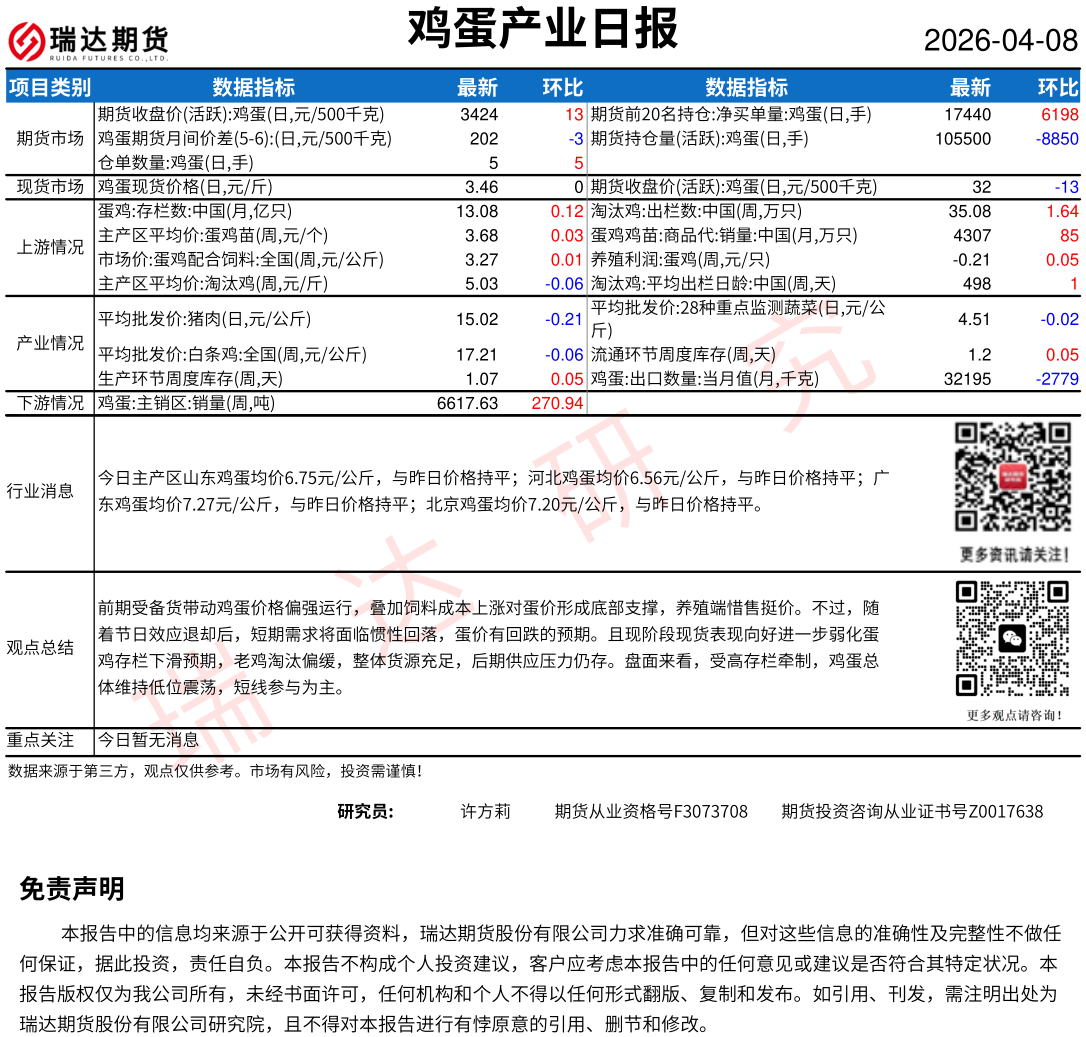This screenshot has width=1086, height=1037.
Task: Click the 产业情况 category cell
Action: [50, 343]
